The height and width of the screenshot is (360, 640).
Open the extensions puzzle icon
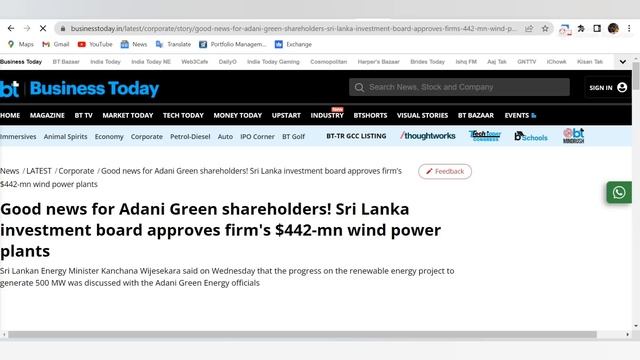click(581, 29)
